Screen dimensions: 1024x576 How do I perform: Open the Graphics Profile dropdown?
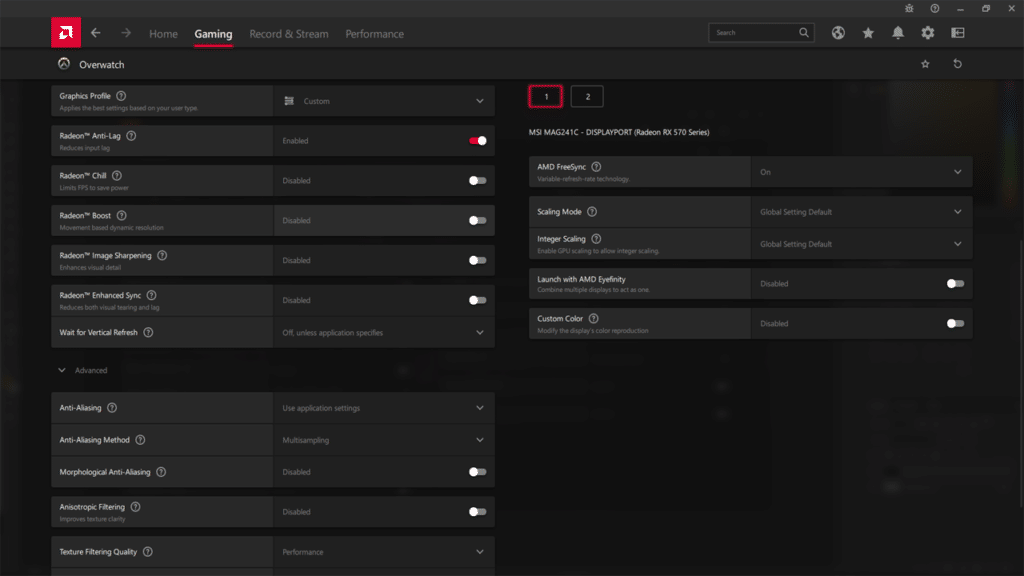click(x=384, y=101)
